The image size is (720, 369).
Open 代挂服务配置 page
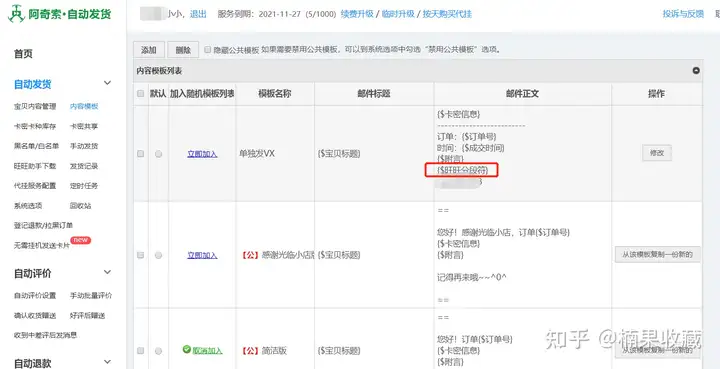[35, 186]
